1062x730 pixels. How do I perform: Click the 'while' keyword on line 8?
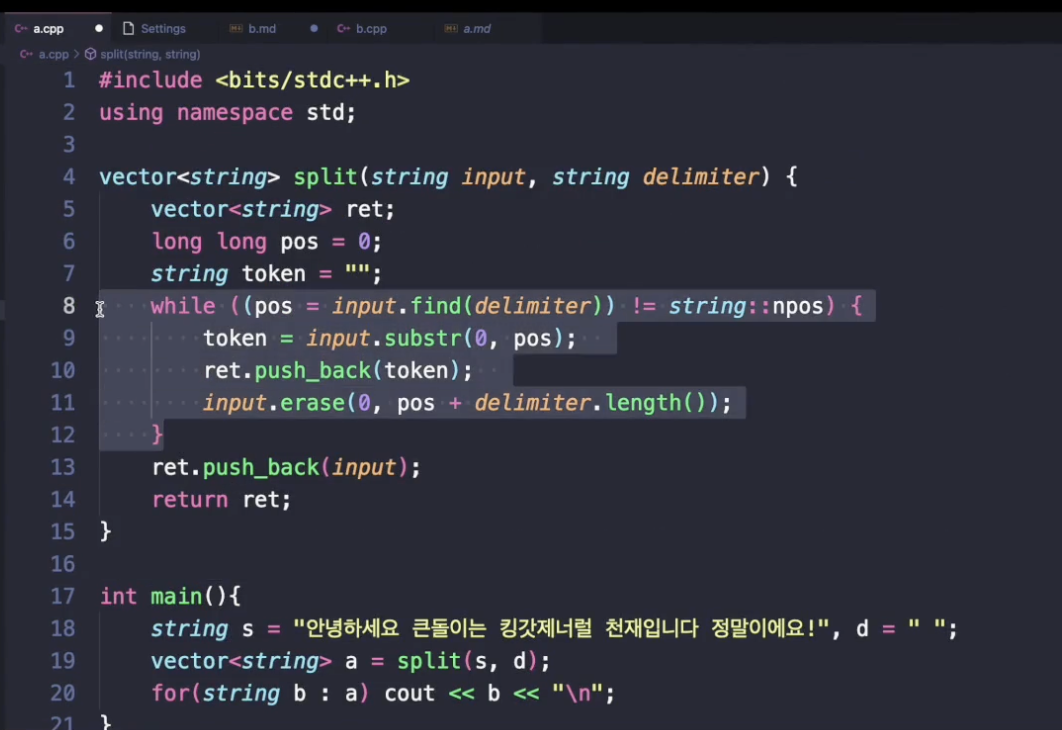point(183,306)
